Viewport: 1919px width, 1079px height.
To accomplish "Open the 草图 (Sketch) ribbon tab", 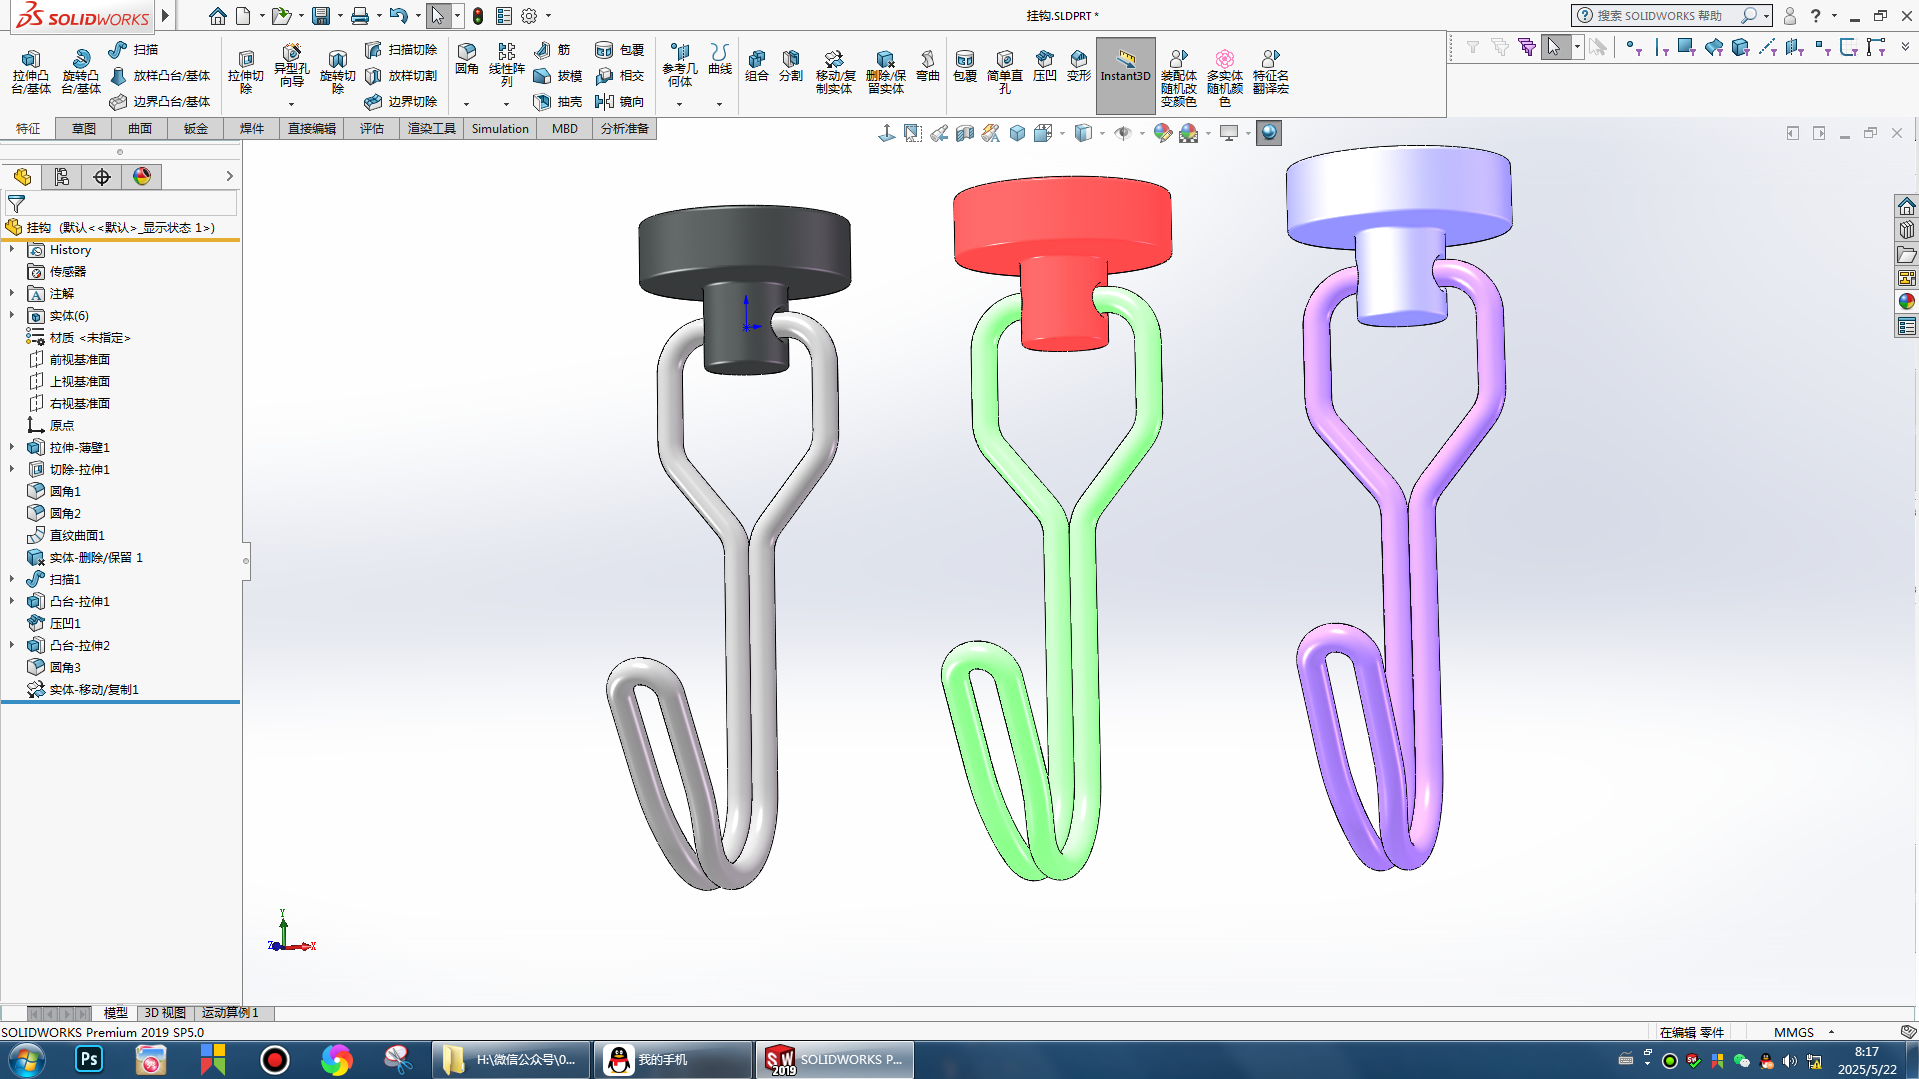I will (x=84, y=128).
